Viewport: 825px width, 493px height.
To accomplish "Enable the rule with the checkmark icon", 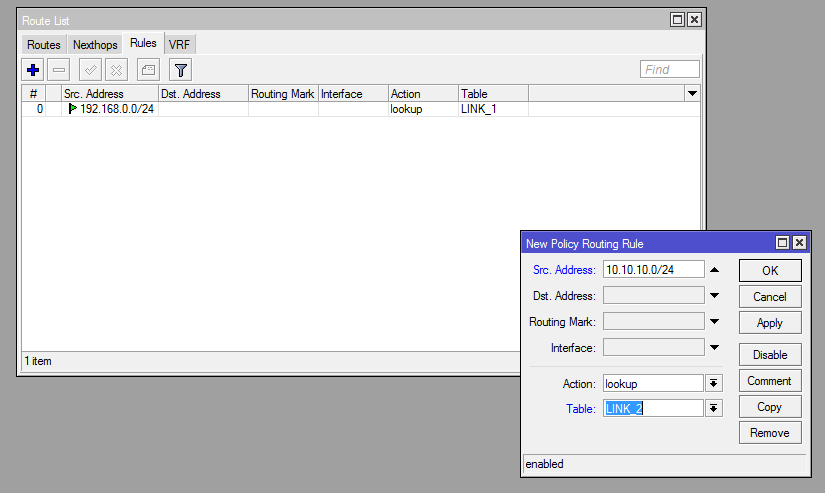I will [x=90, y=70].
